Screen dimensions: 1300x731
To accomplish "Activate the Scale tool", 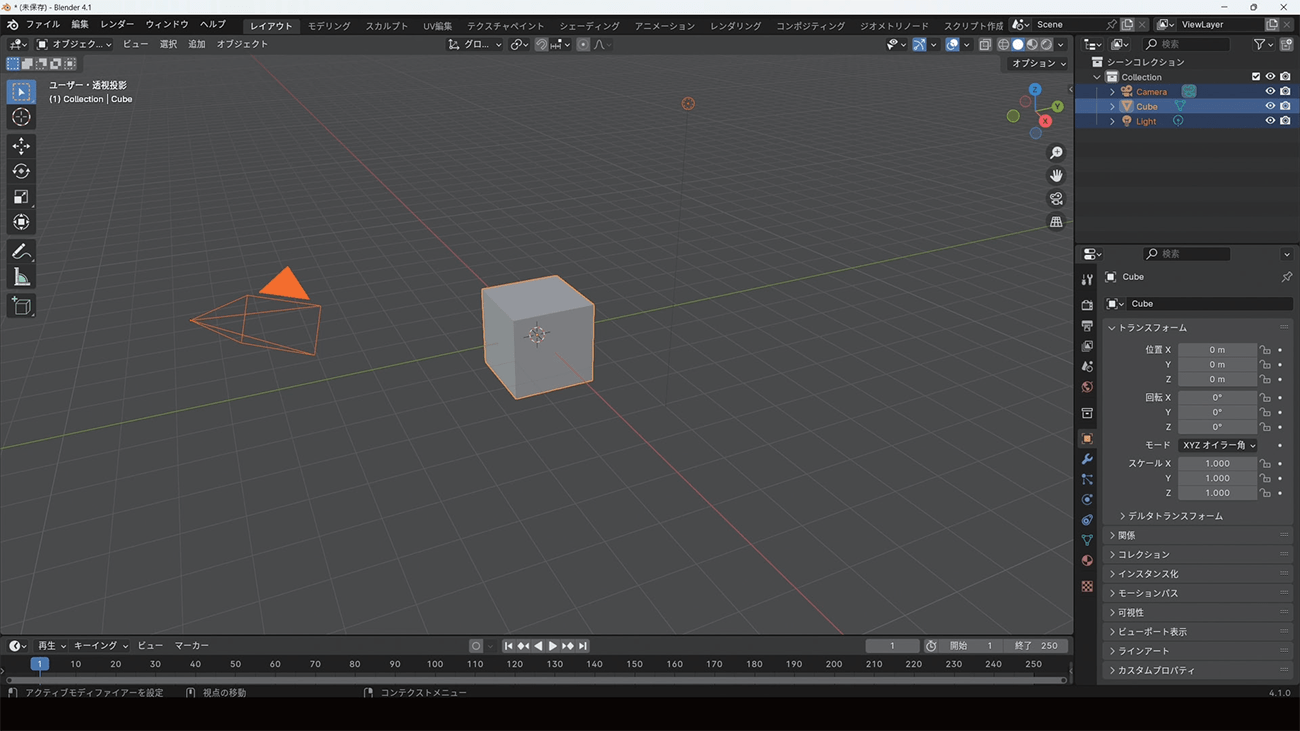I will [x=21, y=197].
